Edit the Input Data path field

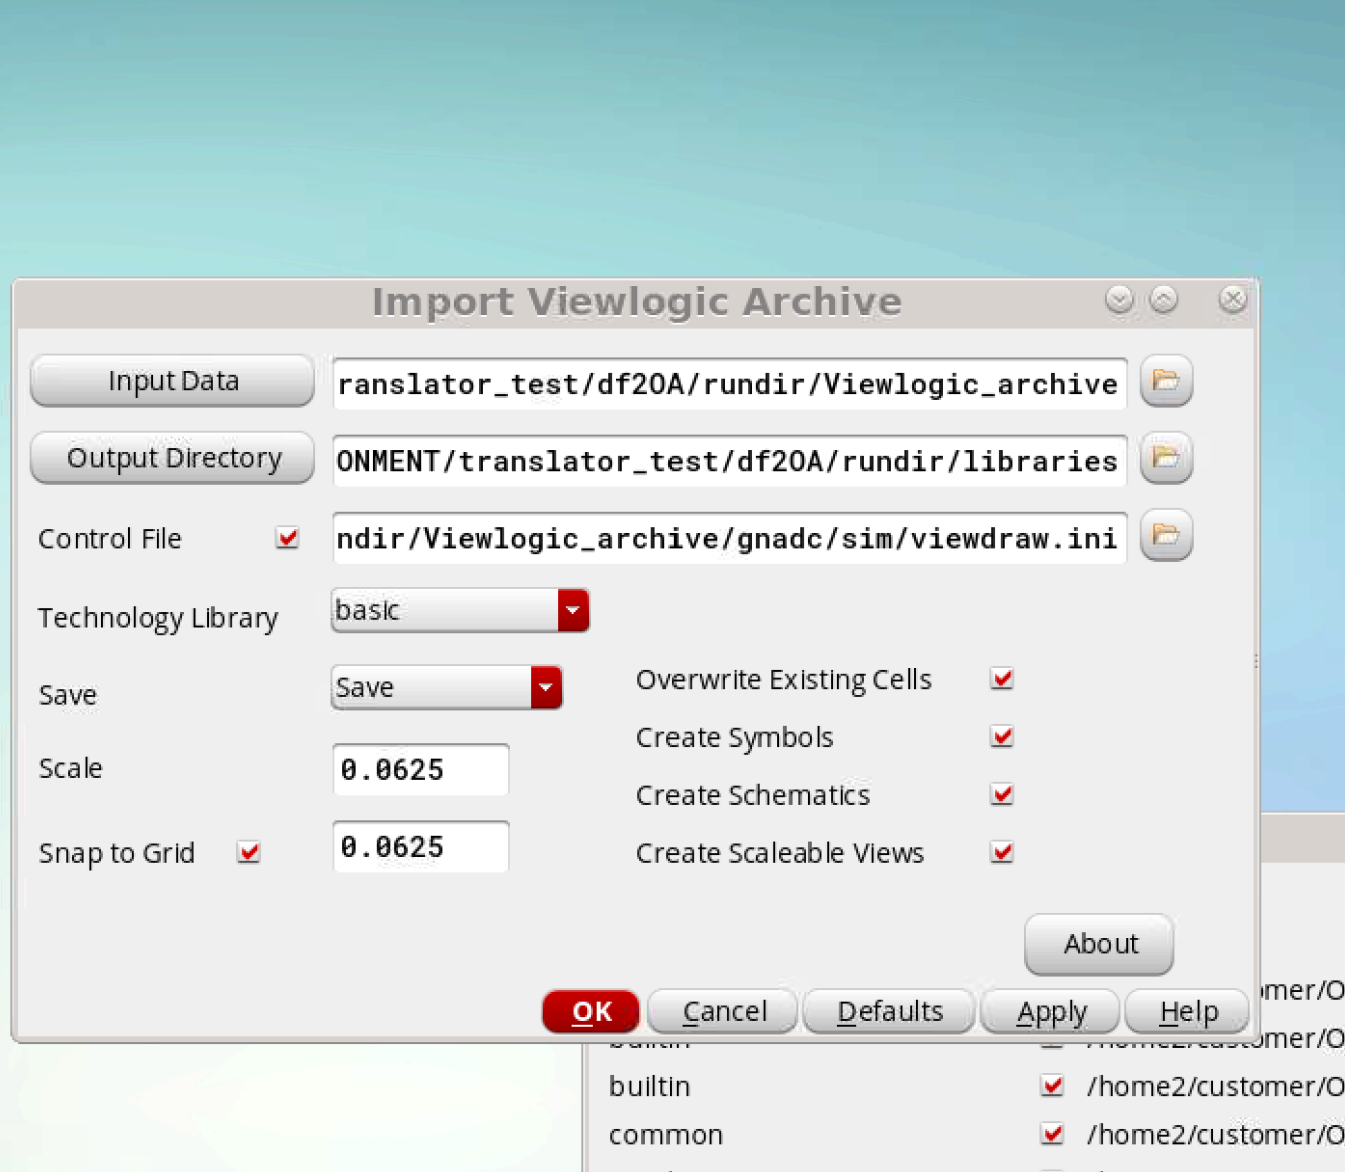point(729,384)
